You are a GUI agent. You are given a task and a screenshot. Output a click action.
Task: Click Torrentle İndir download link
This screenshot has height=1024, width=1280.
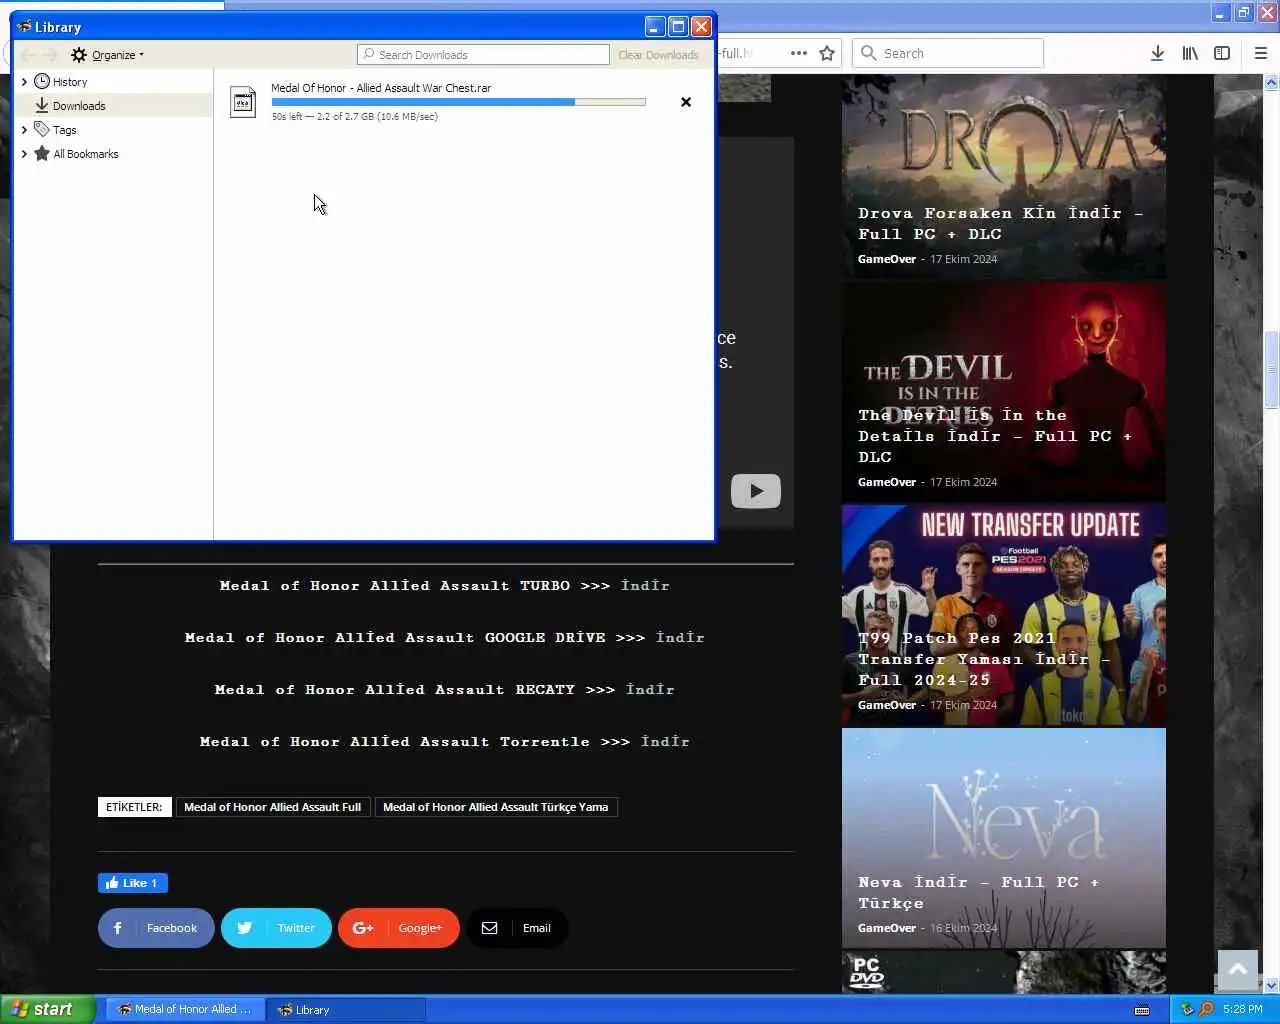pyautogui.click(x=665, y=742)
